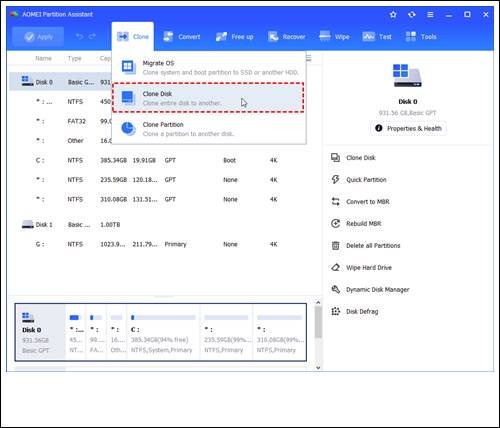
Task: Choose Clone Partition from Clone dropdown
Action: pyautogui.click(x=209, y=129)
